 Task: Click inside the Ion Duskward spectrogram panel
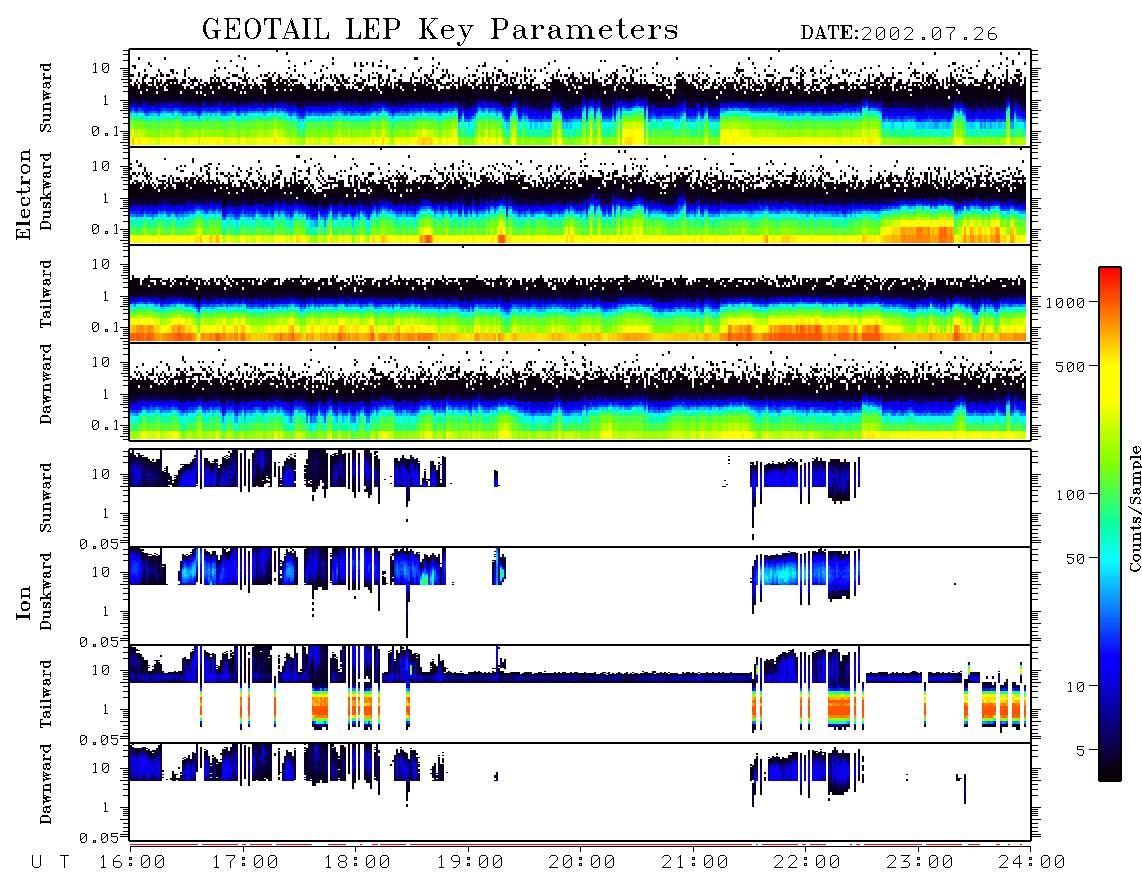click(x=580, y=595)
